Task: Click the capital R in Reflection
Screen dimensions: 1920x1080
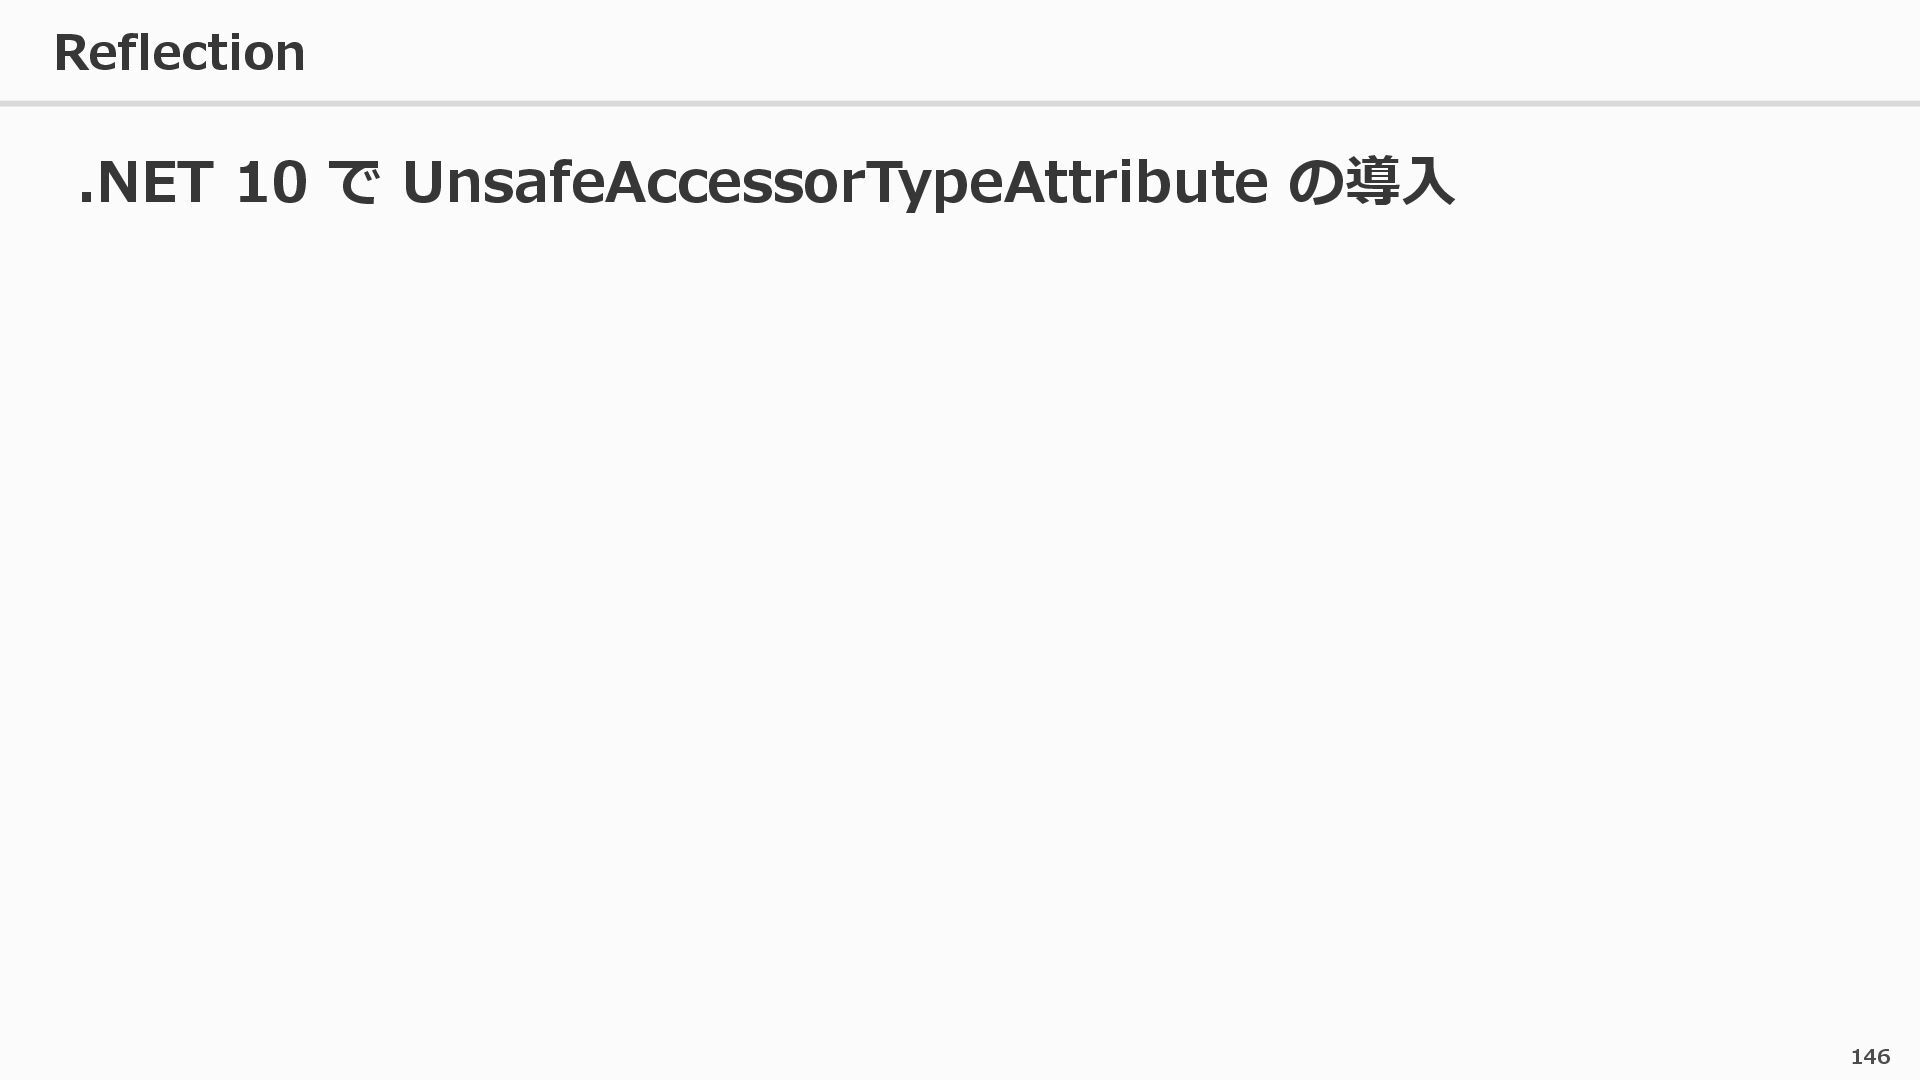Action: (70, 53)
